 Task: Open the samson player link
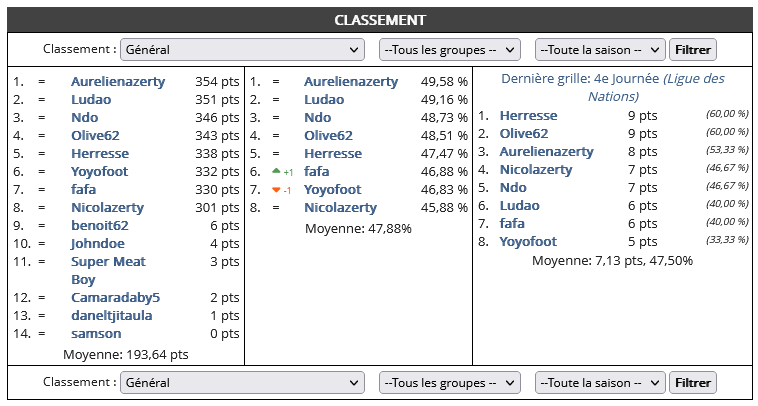pyautogui.click(x=96, y=334)
